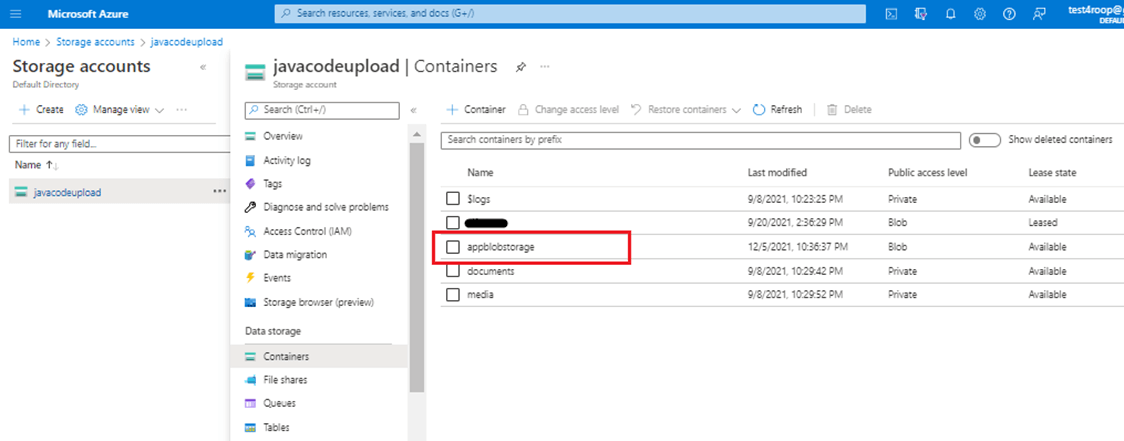Select the $logs container checkbox

453,199
